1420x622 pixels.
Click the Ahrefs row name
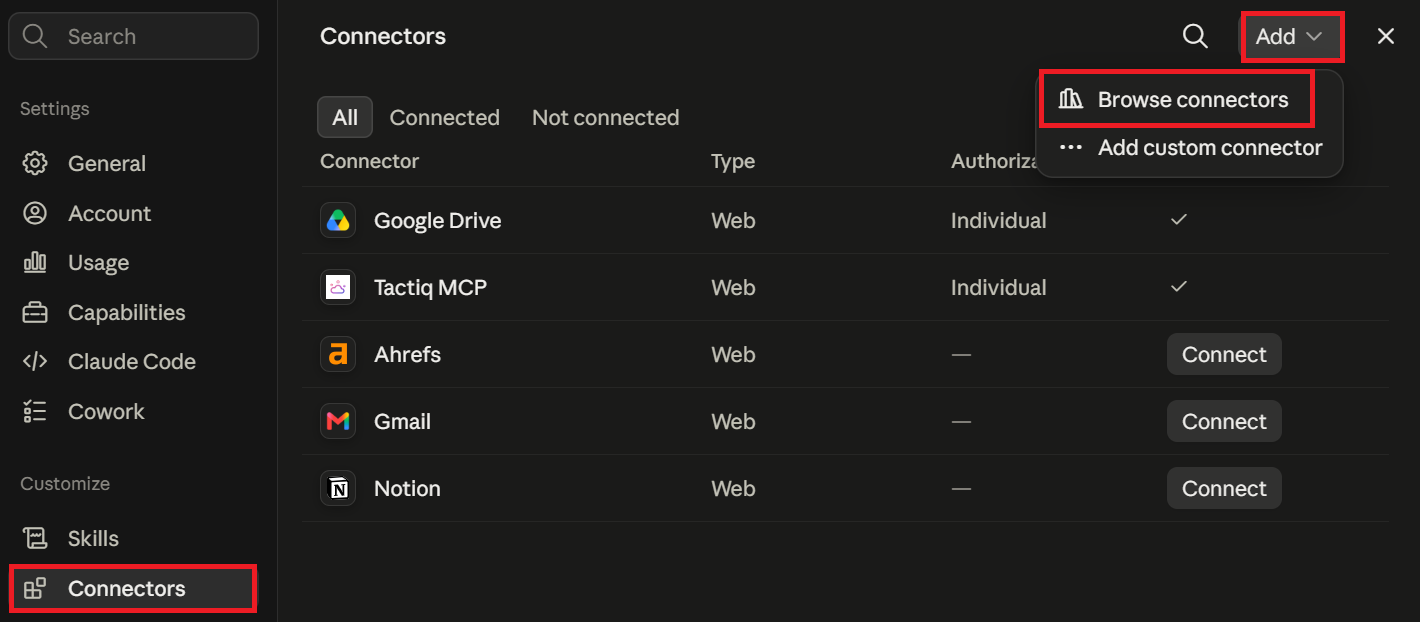coord(407,354)
